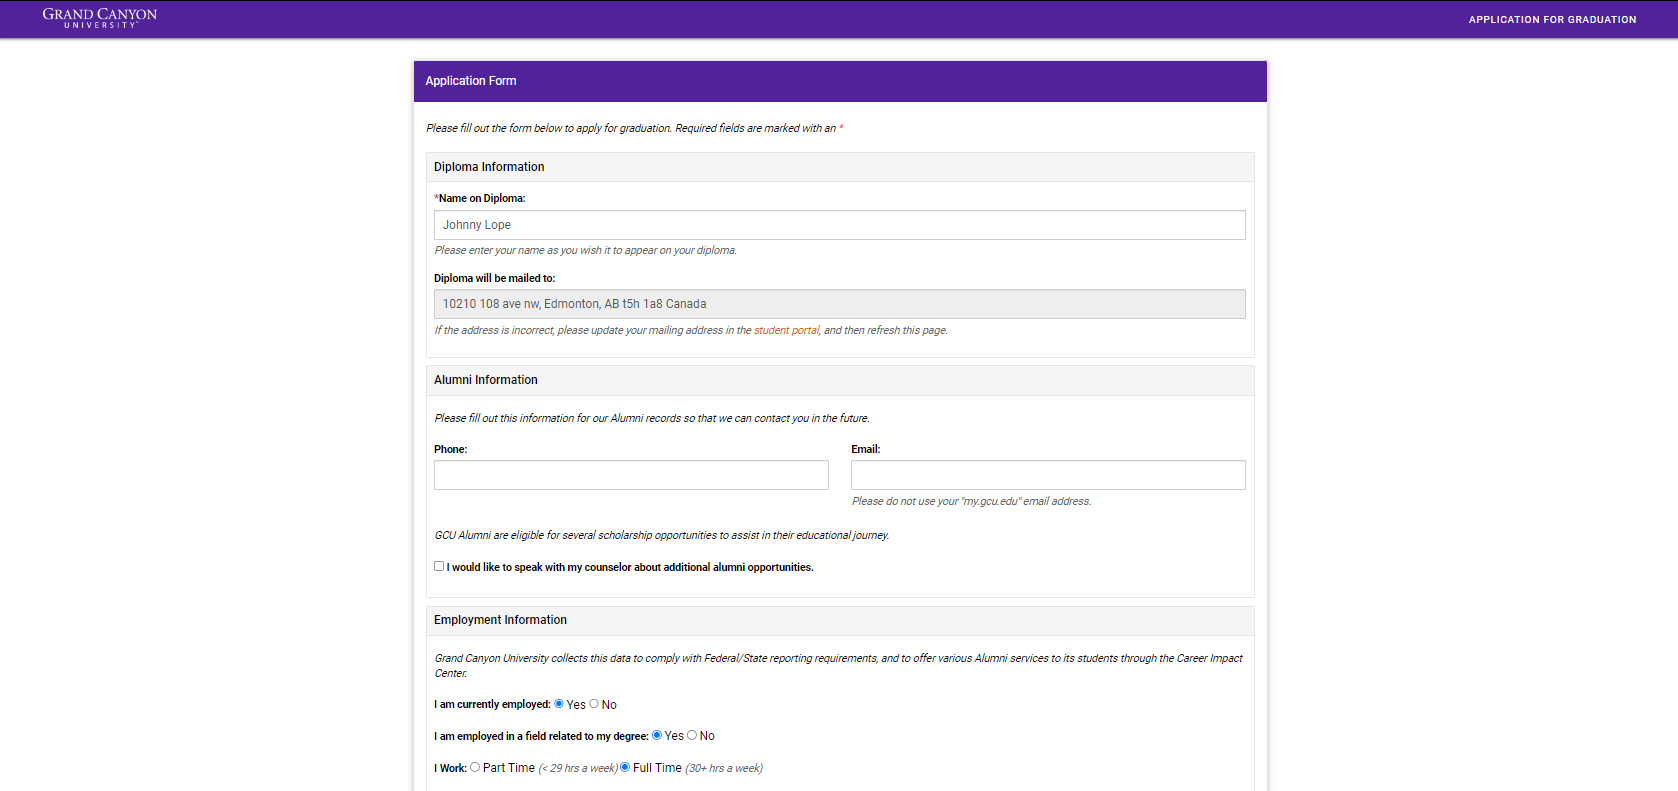Click the Alumni Information section heading
This screenshot has height=791, width=1678.
(x=486, y=380)
